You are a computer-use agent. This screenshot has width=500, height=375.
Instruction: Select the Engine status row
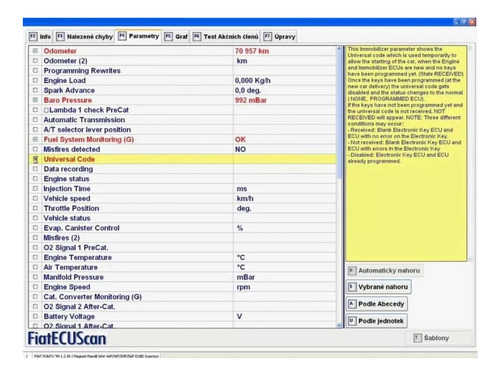click(x=183, y=179)
